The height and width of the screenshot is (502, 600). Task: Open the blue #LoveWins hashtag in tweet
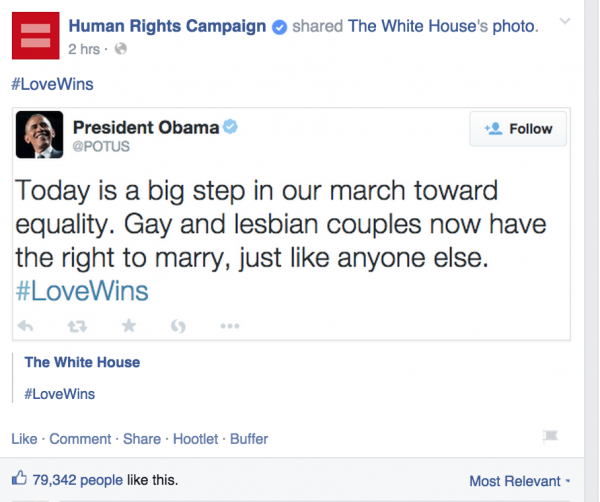coord(82,291)
